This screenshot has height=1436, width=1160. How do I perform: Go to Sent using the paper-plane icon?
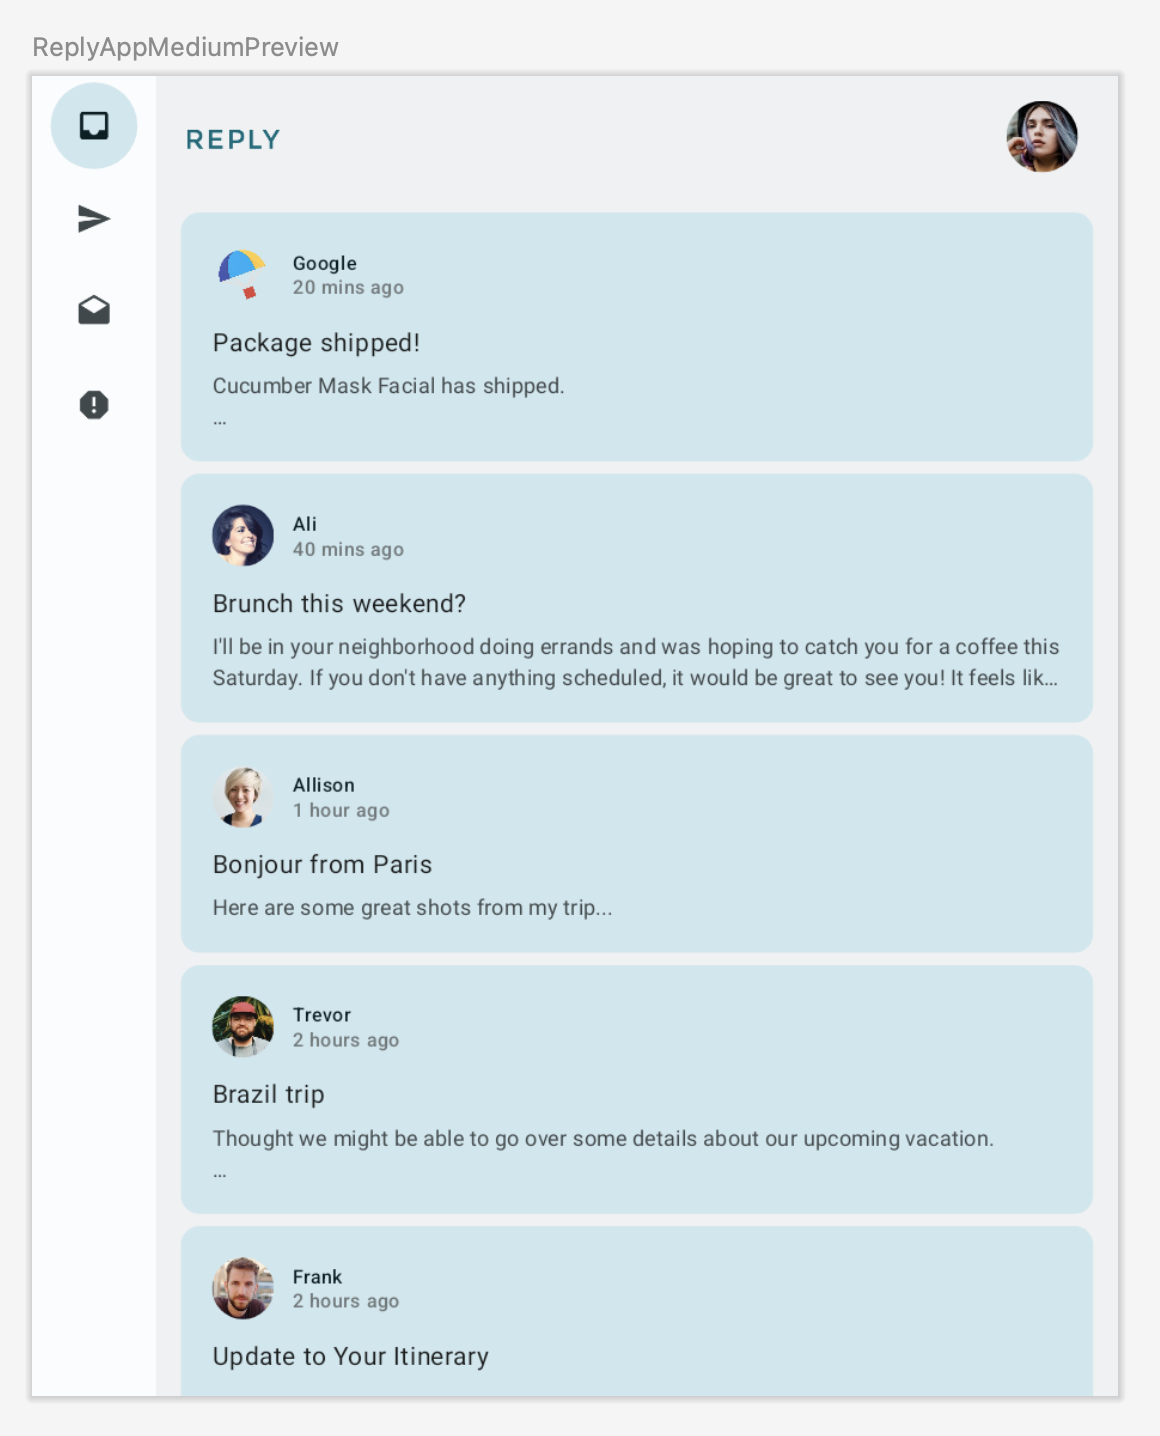click(94, 219)
